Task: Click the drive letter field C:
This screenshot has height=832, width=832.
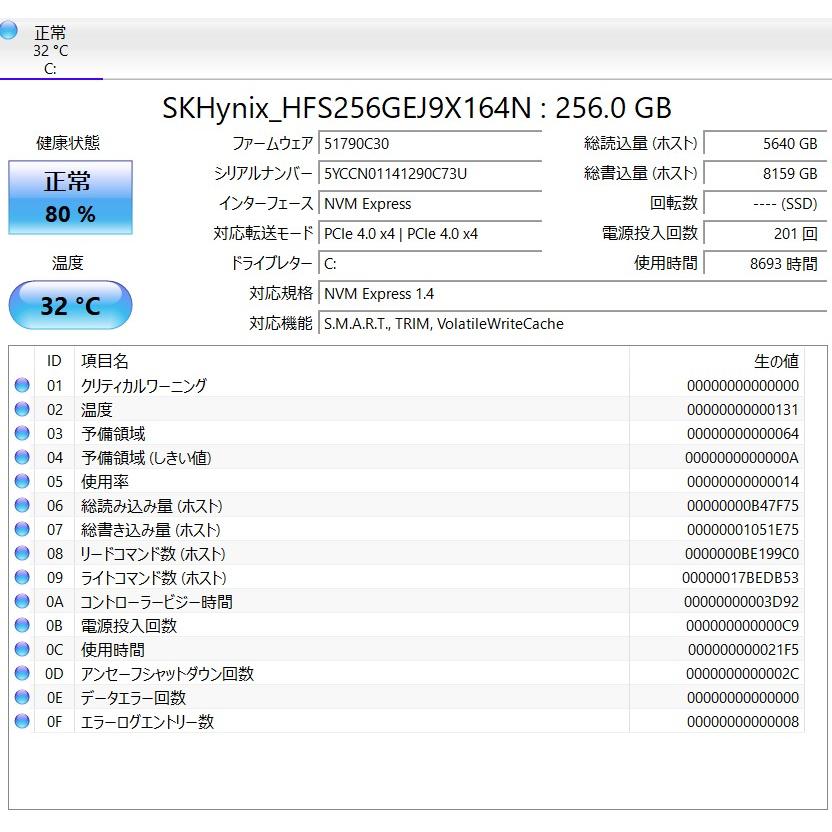Action: (430, 264)
